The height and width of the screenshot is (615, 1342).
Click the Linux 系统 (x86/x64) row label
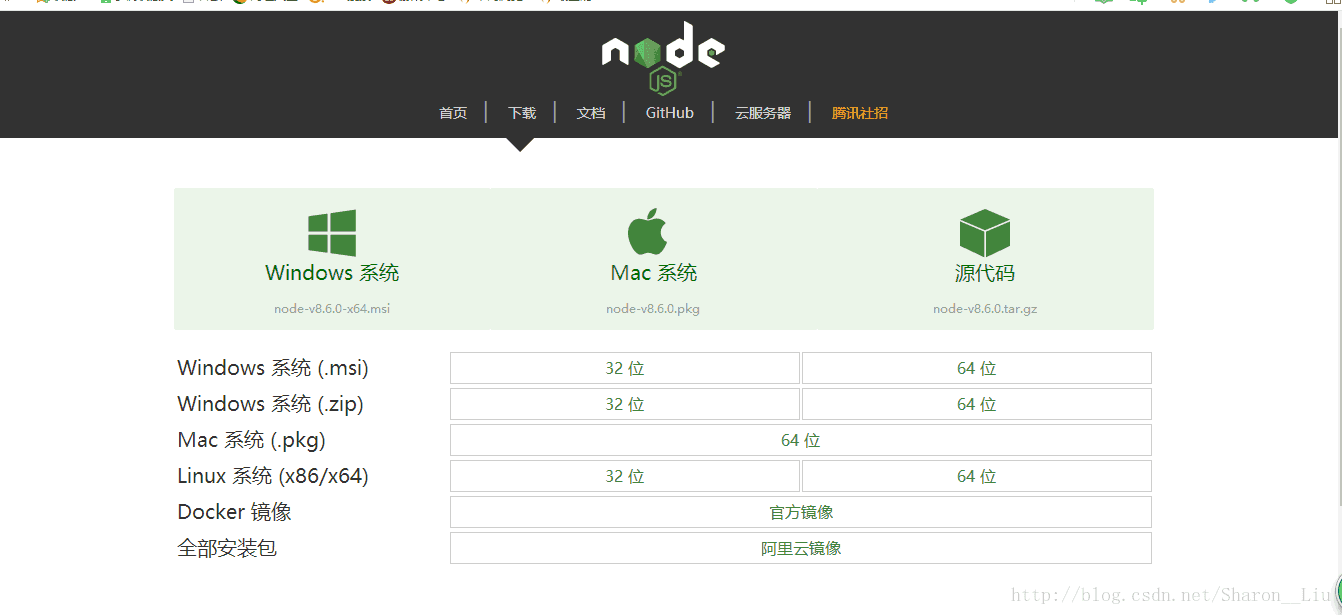(273, 476)
